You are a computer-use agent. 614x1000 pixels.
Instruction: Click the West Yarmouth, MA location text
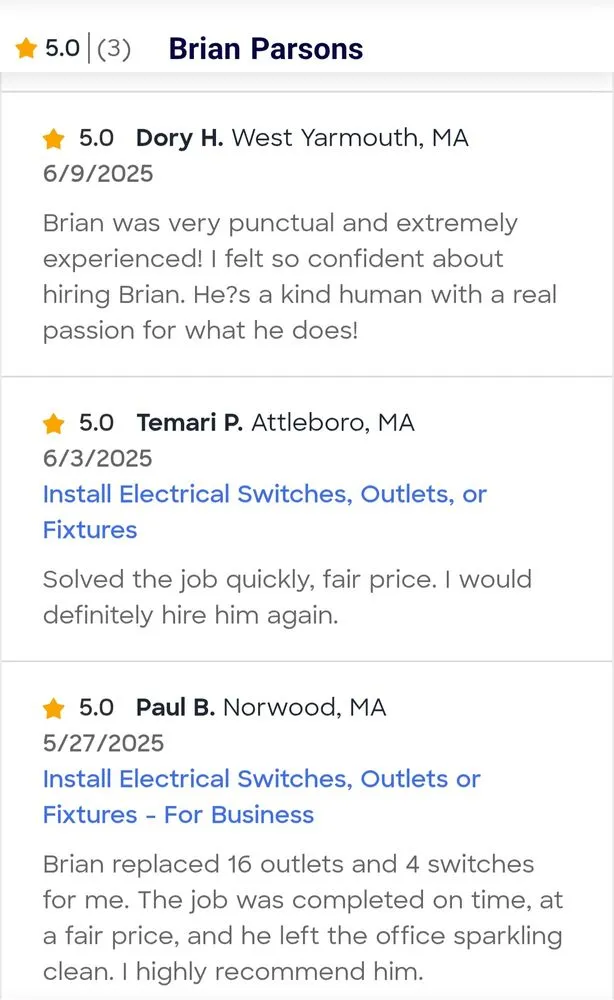coord(351,138)
